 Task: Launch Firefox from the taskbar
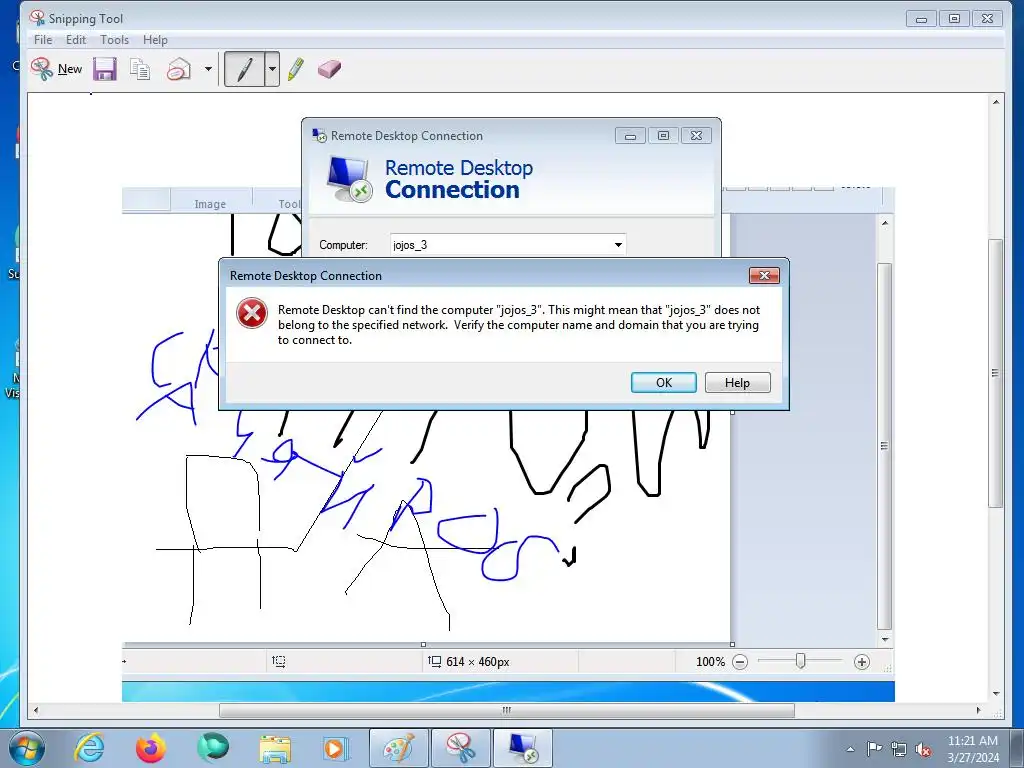151,748
